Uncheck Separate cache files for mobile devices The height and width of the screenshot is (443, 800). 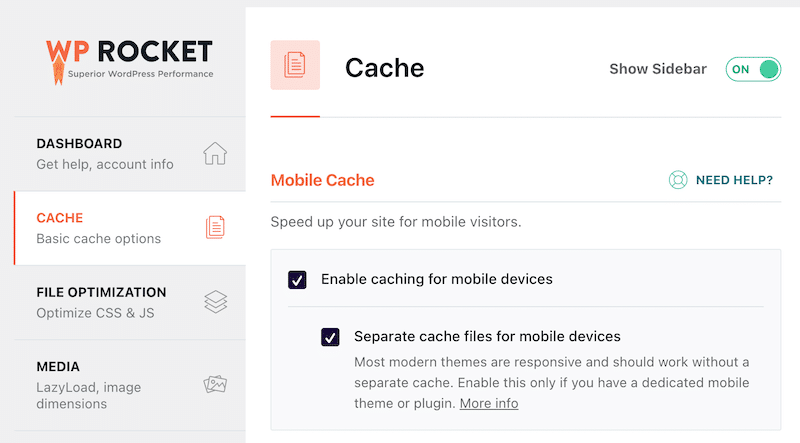point(331,337)
